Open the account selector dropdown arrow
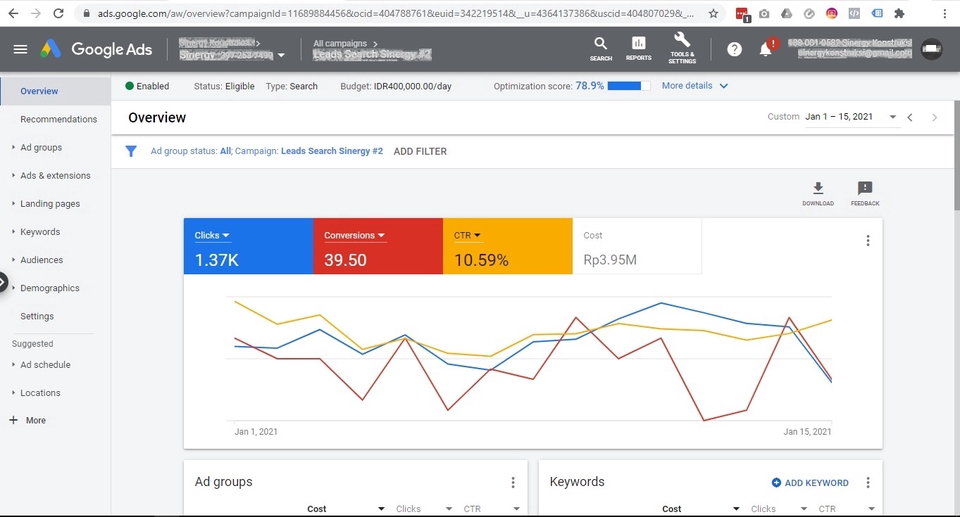 coord(281,55)
